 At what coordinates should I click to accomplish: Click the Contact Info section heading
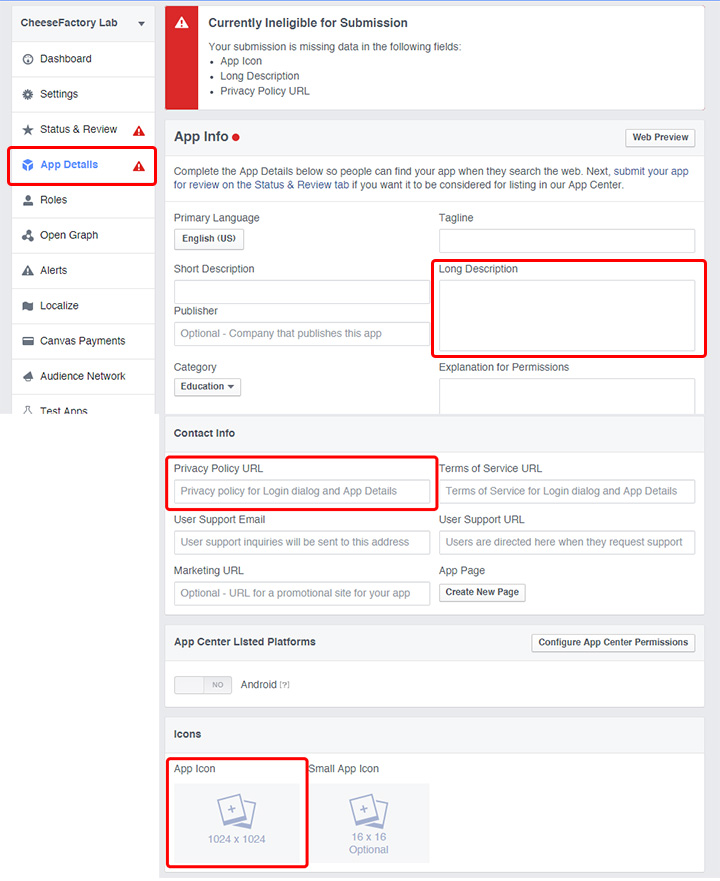coord(204,433)
